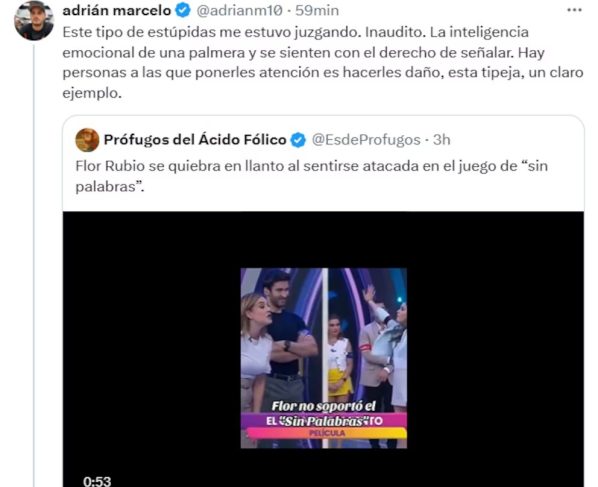Click the Flor no soportó caption overlay

[323, 407]
